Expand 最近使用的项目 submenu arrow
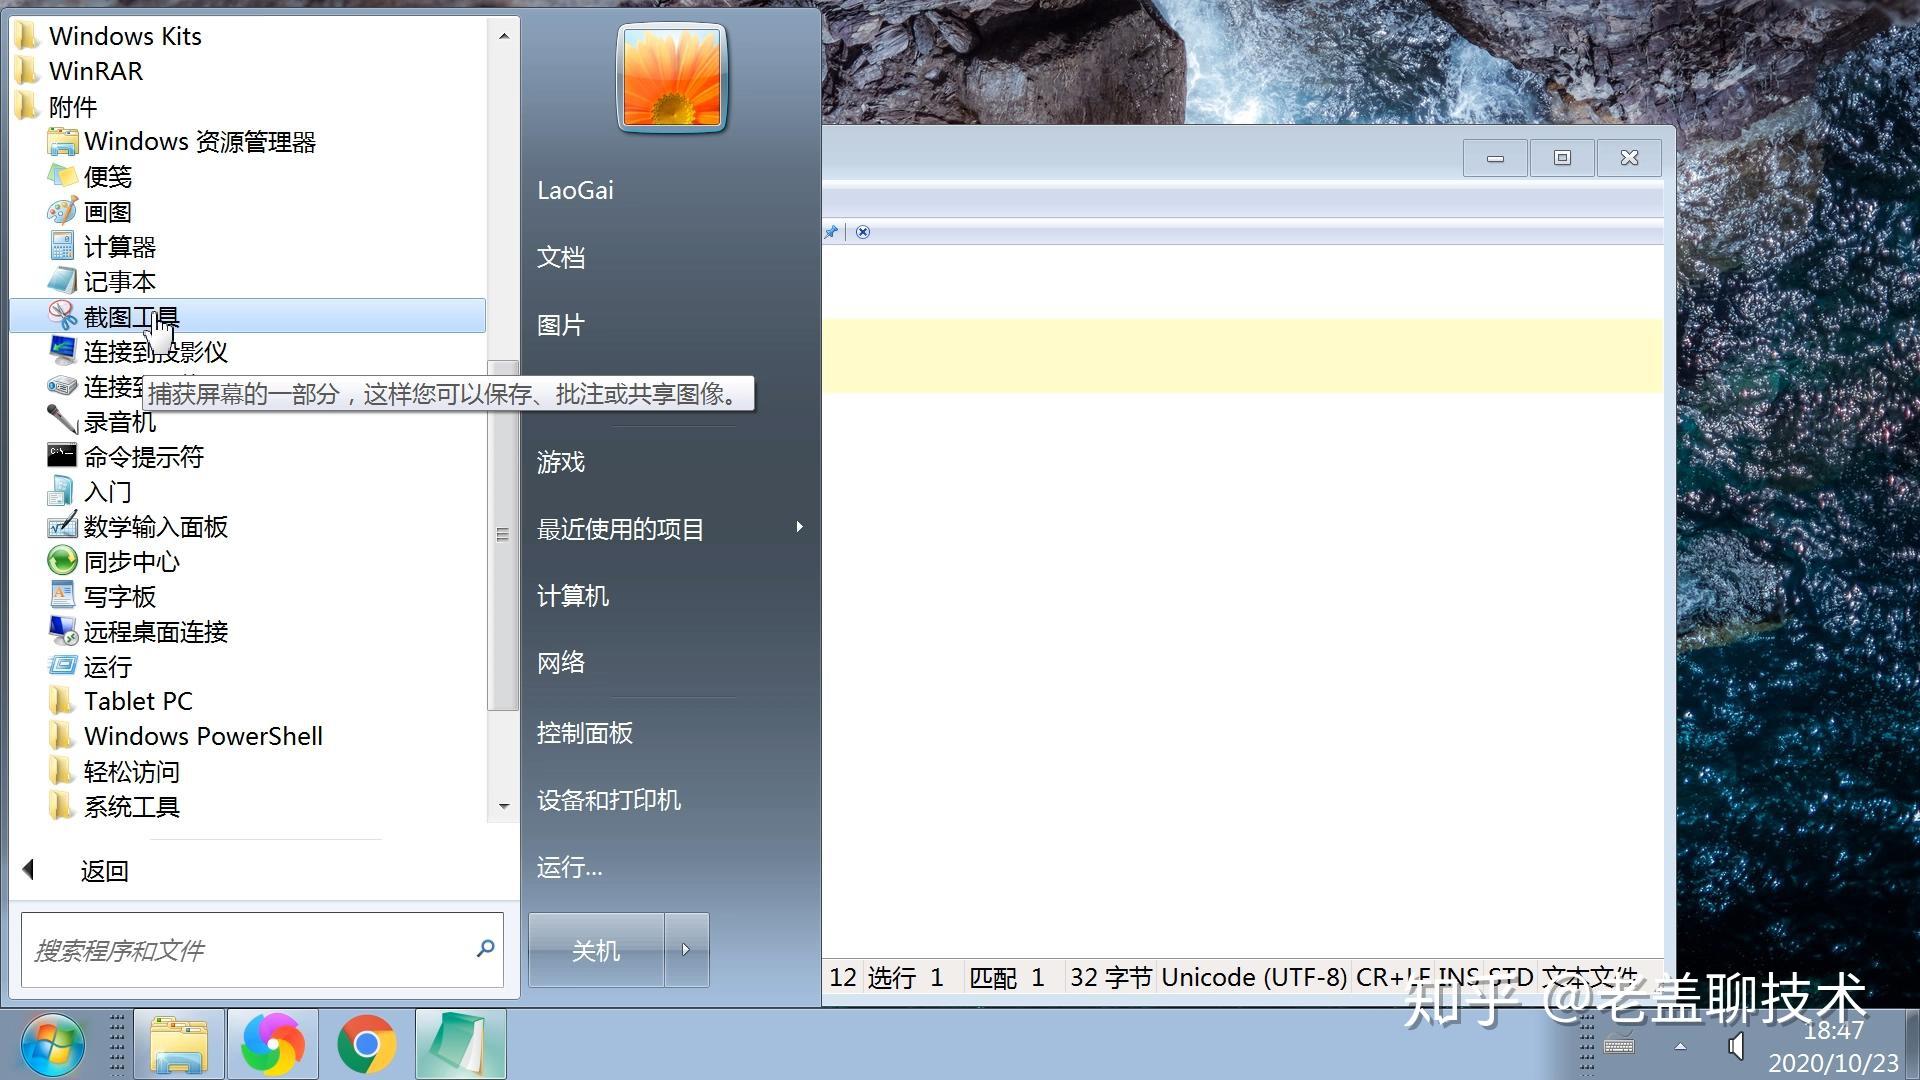The width and height of the screenshot is (1920, 1080). coord(798,527)
